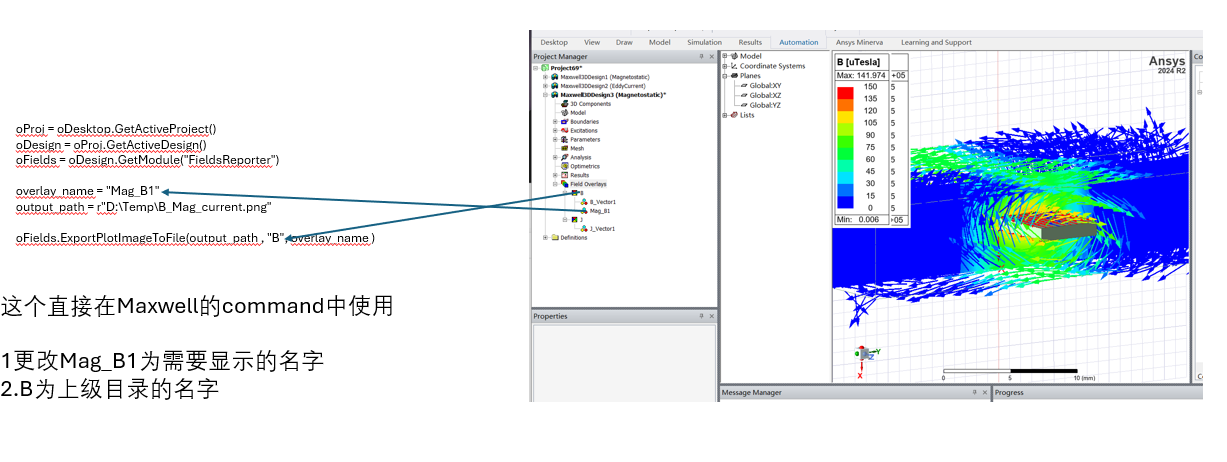
Task: Expand the Excitations node
Action: point(555,130)
